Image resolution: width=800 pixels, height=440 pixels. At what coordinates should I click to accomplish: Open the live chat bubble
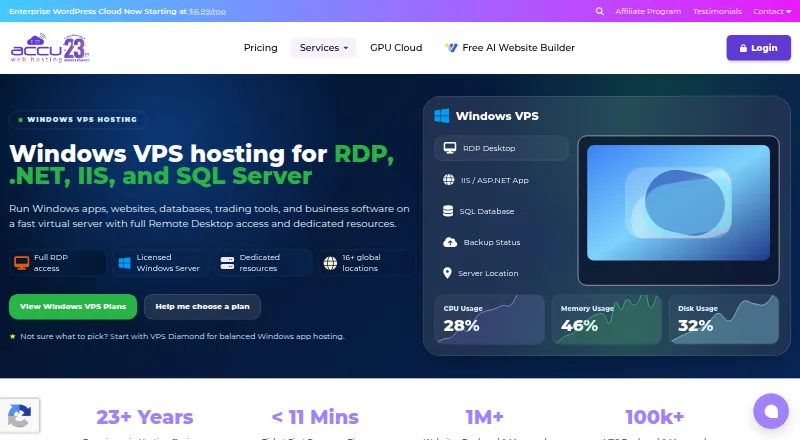[771, 411]
